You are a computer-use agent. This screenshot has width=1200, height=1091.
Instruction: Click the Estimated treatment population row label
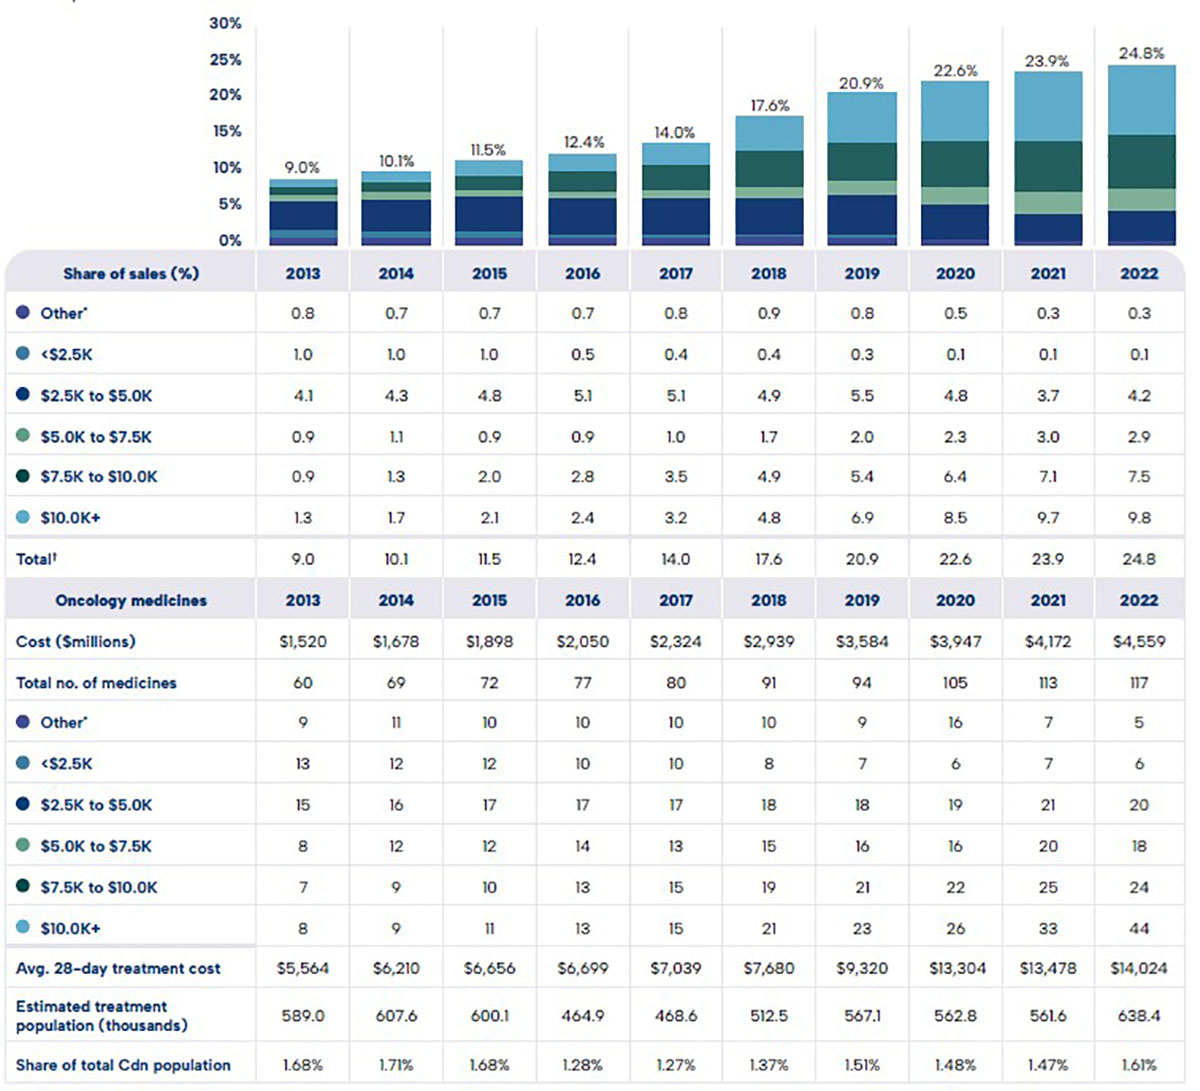coord(101,1015)
